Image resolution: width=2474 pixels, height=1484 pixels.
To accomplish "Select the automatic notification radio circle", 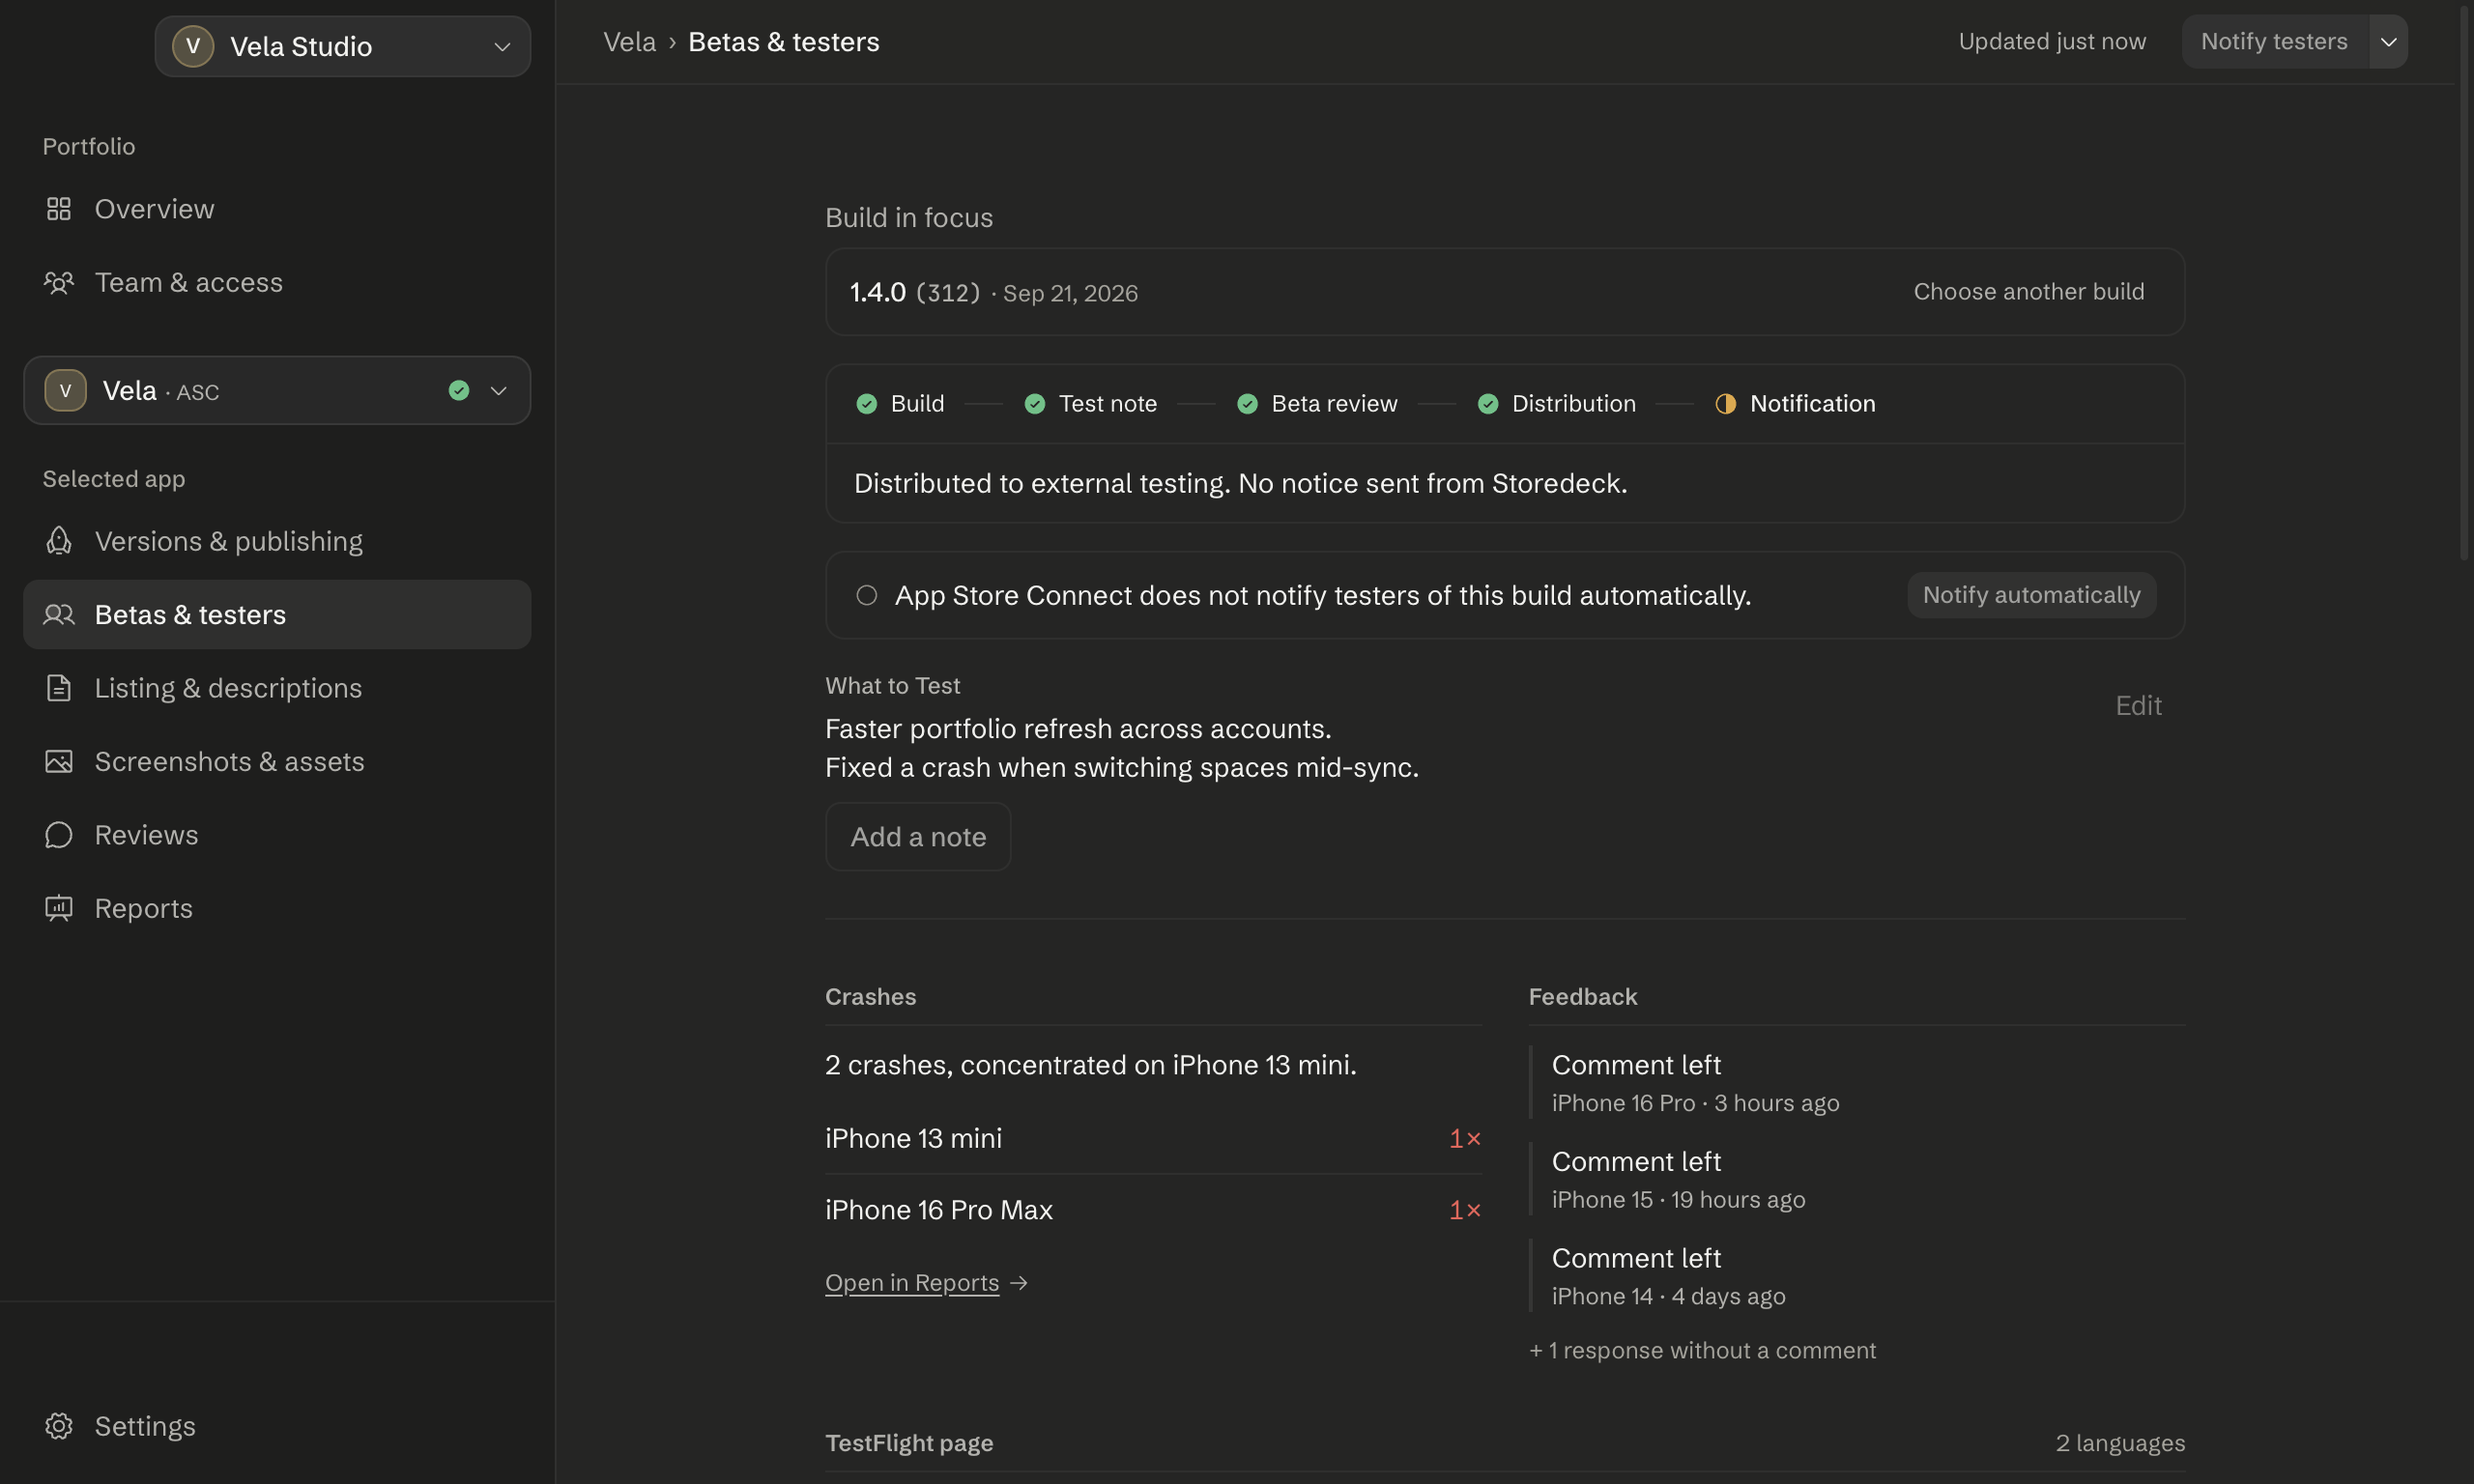I will click(x=867, y=596).
